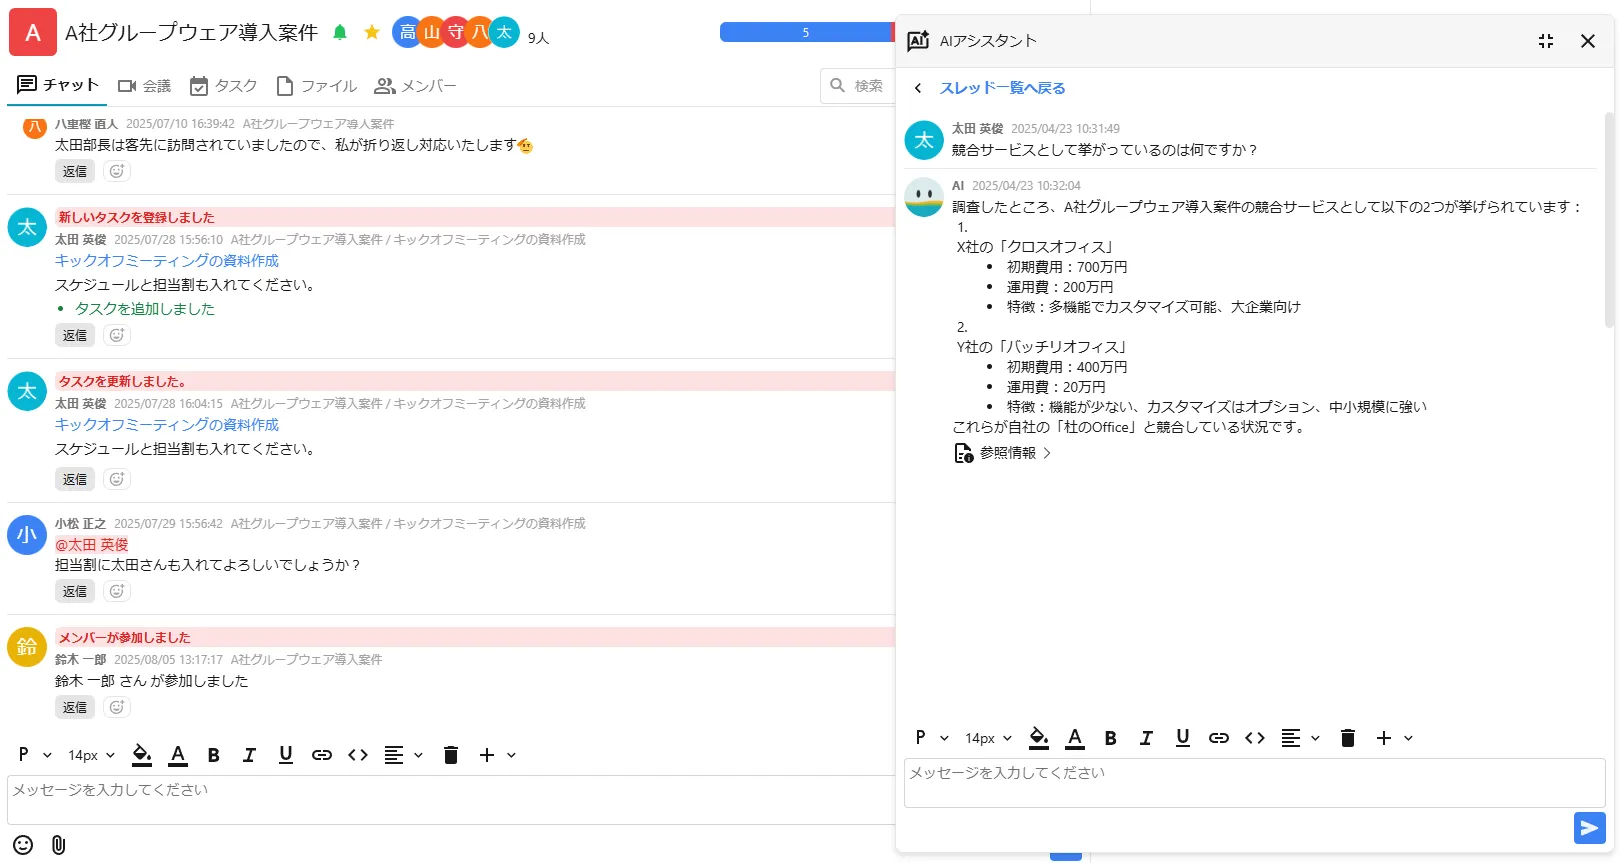Open text alignment dropdown in AI editor
The width and height of the screenshot is (1621, 863).
tap(1301, 738)
